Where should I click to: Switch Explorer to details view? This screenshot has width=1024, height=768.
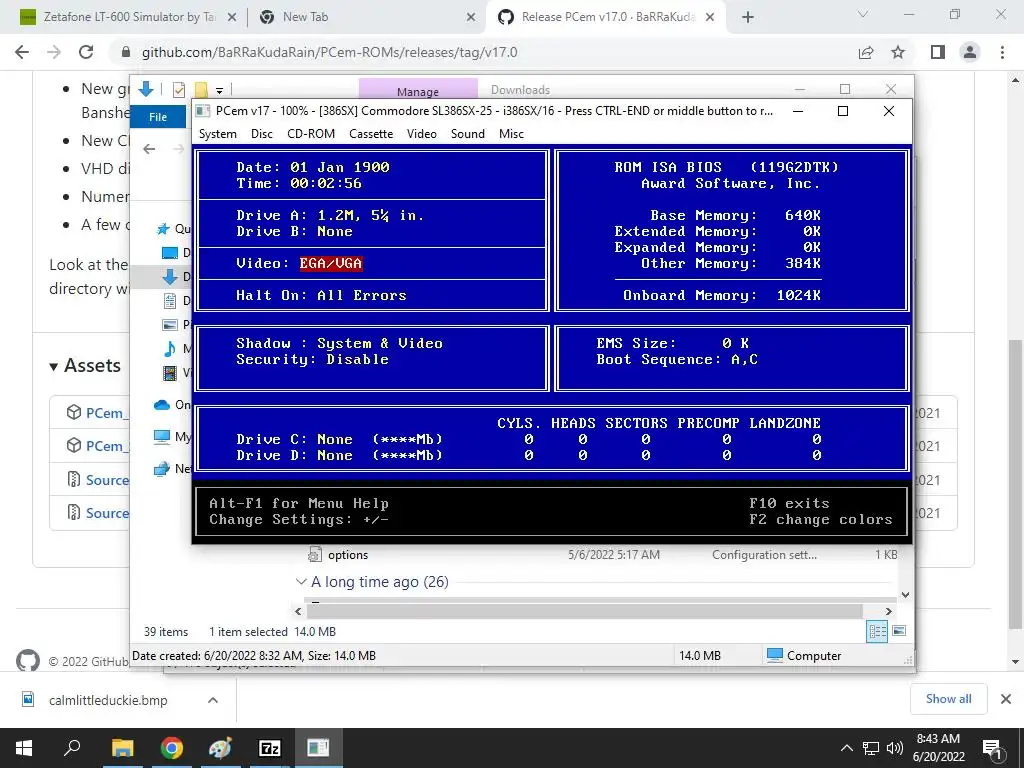pyautogui.click(x=877, y=631)
